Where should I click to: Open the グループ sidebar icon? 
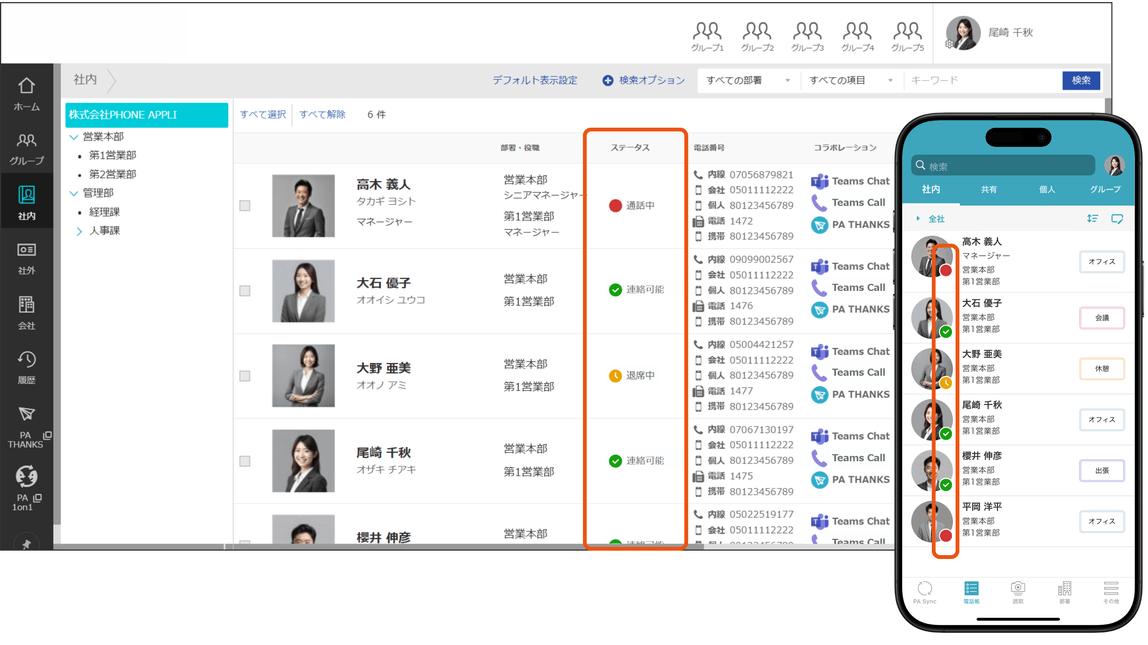(26, 149)
